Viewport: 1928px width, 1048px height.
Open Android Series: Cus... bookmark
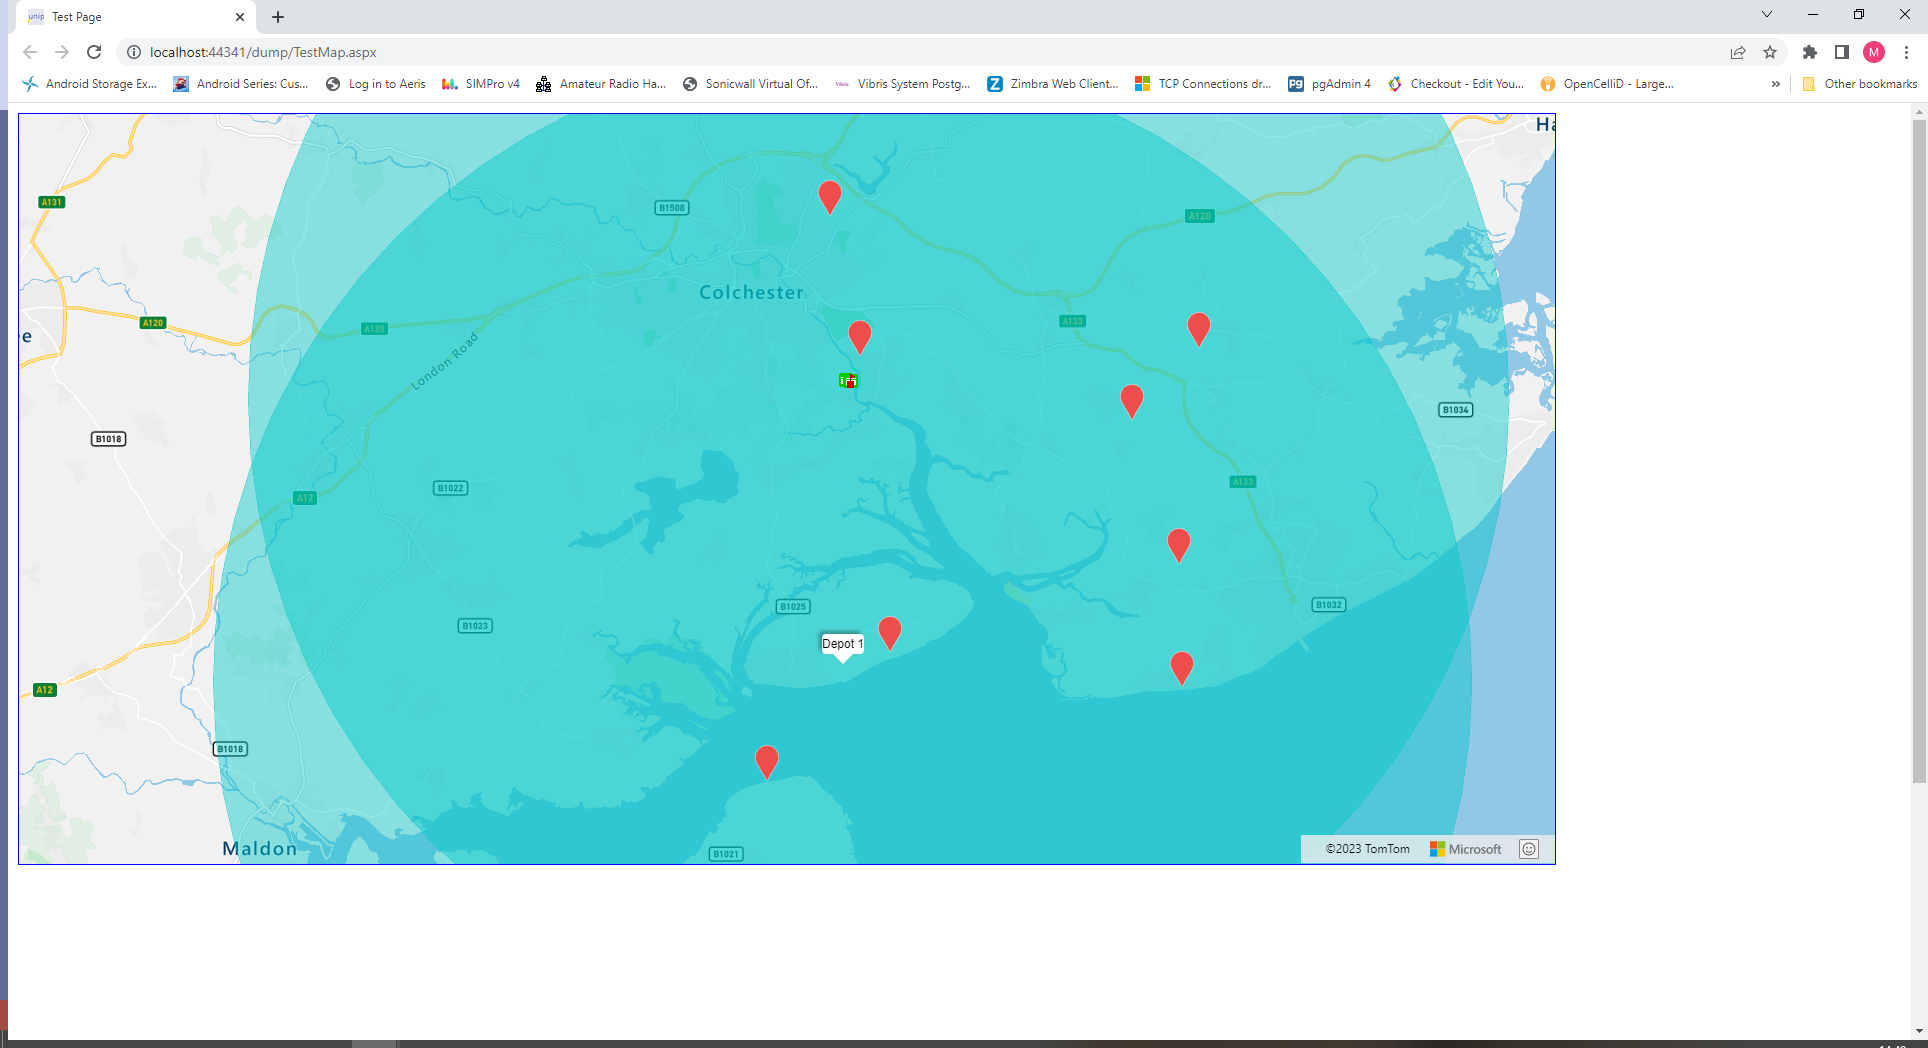(241, 84)
